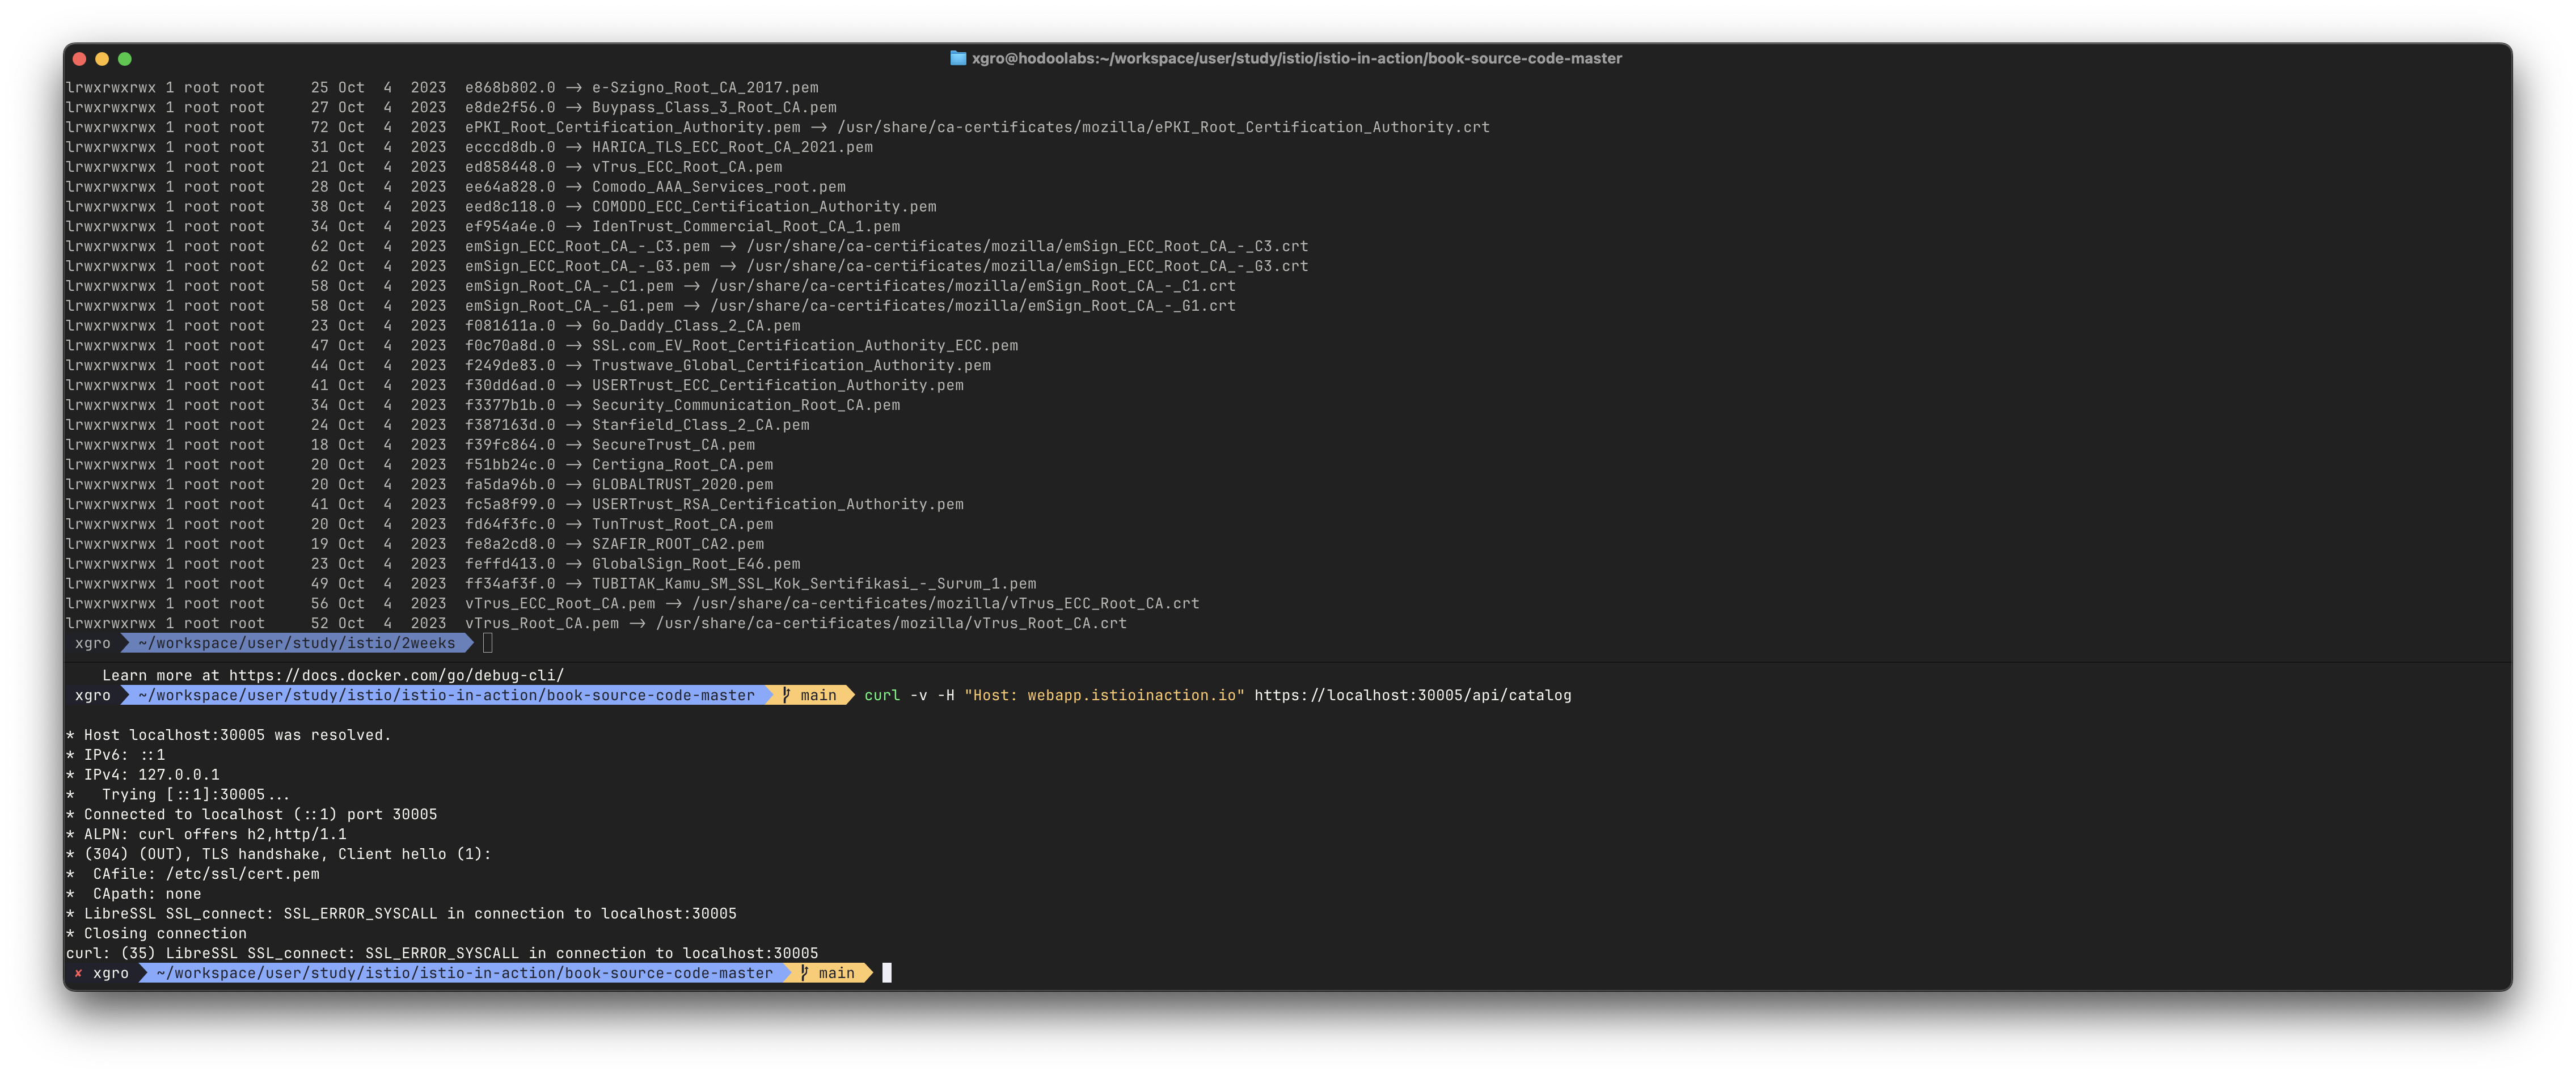Viewport: 2576px width, 1075px height.
Task: Click SecureTrust_CA.pem entry
Action: [673, 445]
